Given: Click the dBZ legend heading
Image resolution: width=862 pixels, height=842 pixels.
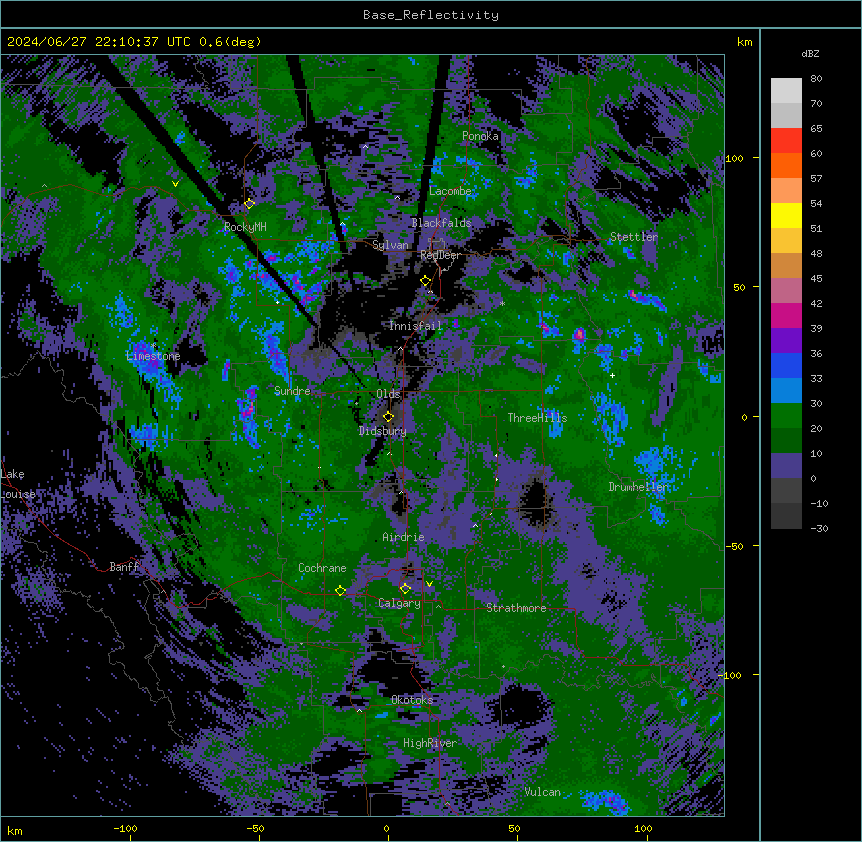Looking at the screenshot, I should pos(810,54).
